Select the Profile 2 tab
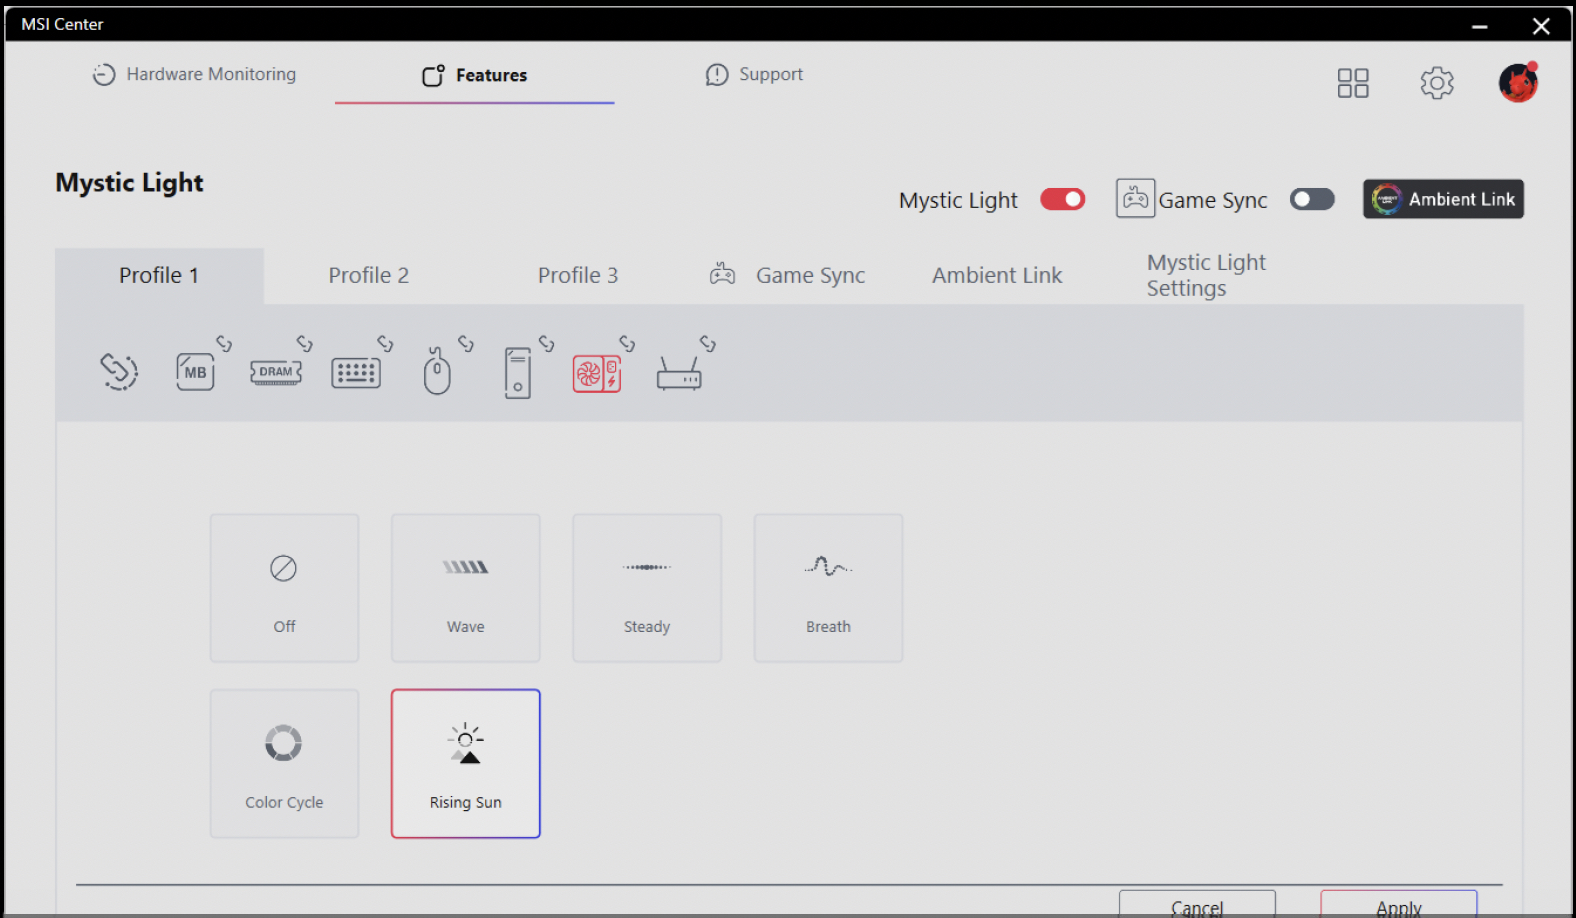 [369, 276]
